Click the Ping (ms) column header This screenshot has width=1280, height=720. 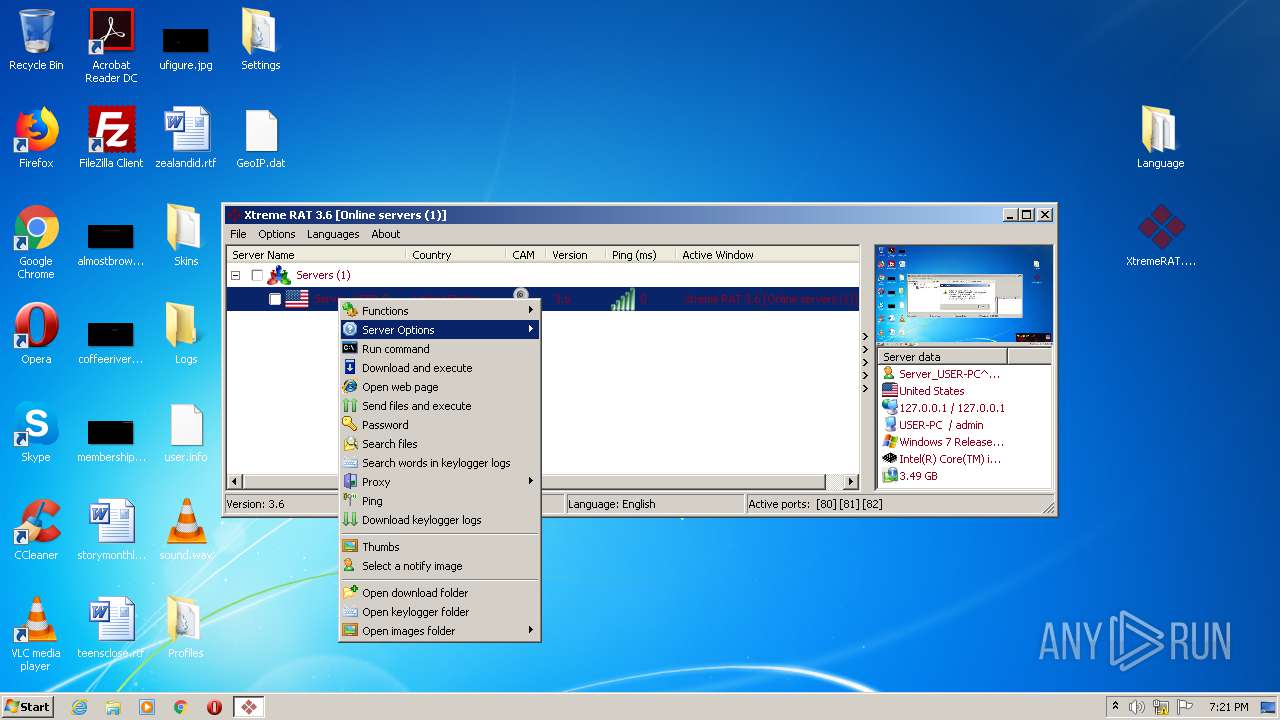point(640,255)
